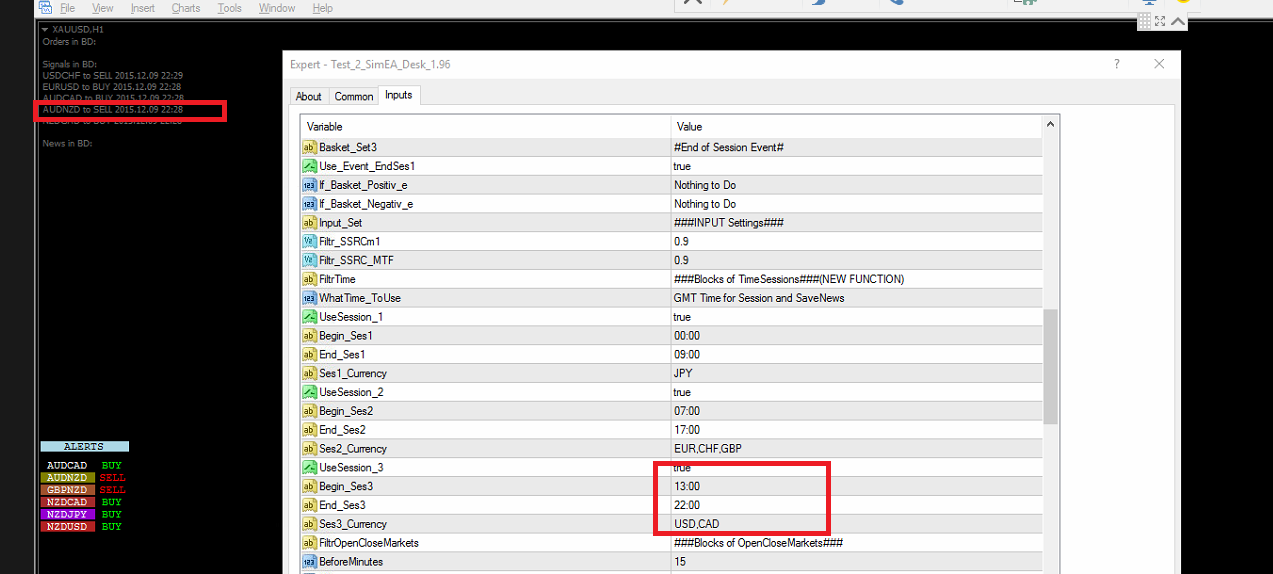Click the string icon beside End_Ses2
This screenshot has width=1273, height=574.
pyautogui.click(x=309, y=430)
